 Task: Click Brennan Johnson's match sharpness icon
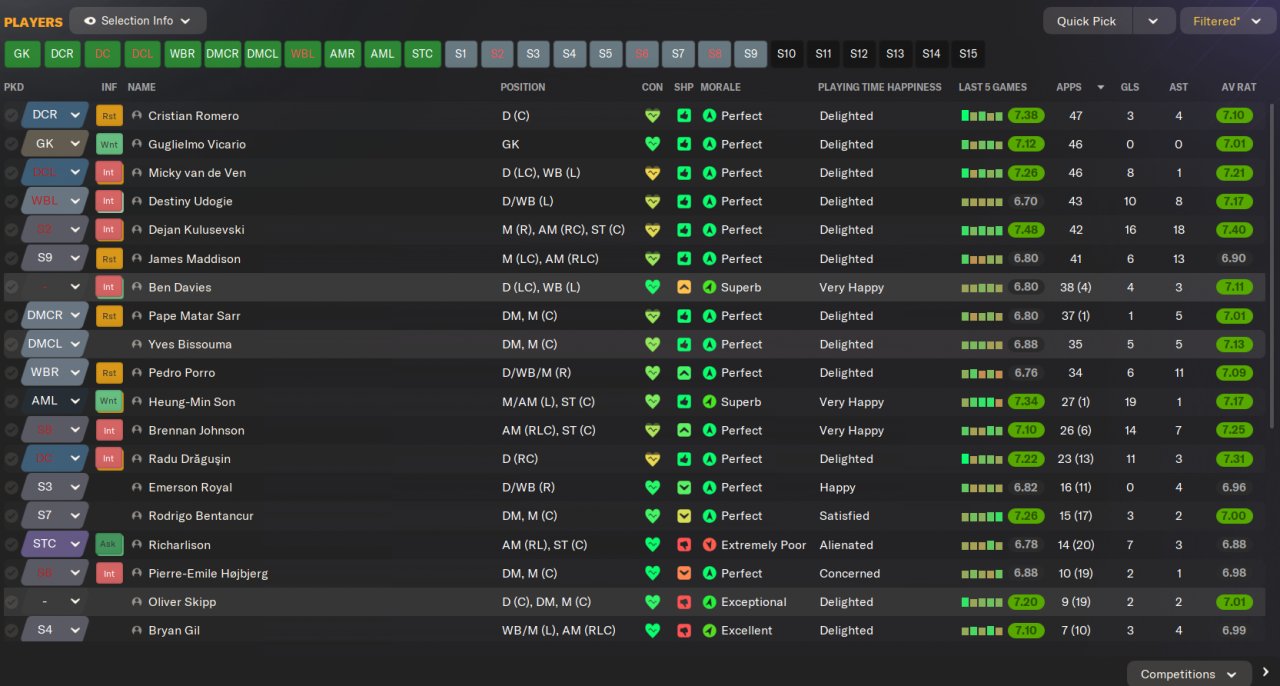pos(684,430)
